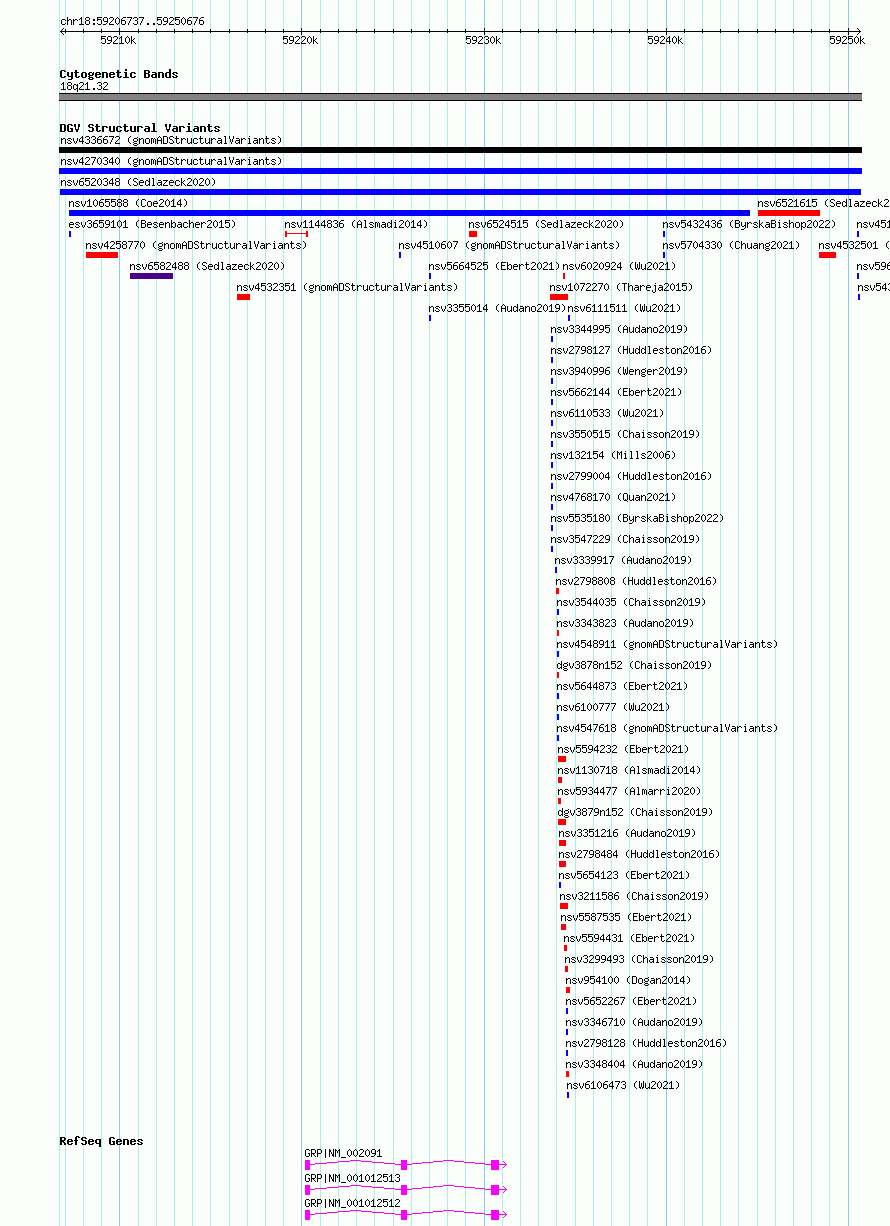Screen dimensions: 890x1226
Task: Open variant nsv5664525 (Ebert2021)
Action: 494,266
